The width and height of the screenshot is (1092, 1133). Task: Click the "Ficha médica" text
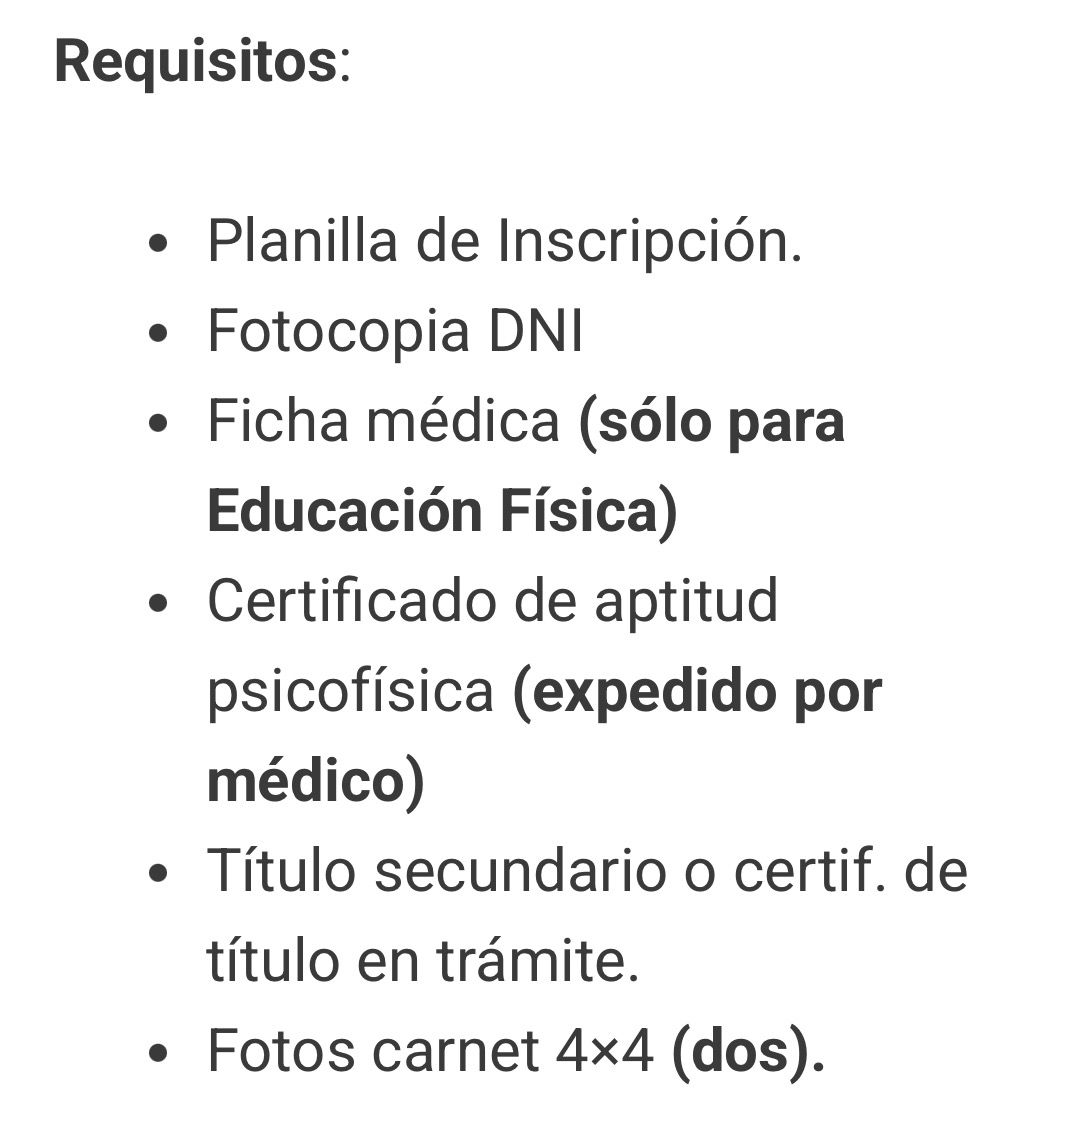pos(383,421)
